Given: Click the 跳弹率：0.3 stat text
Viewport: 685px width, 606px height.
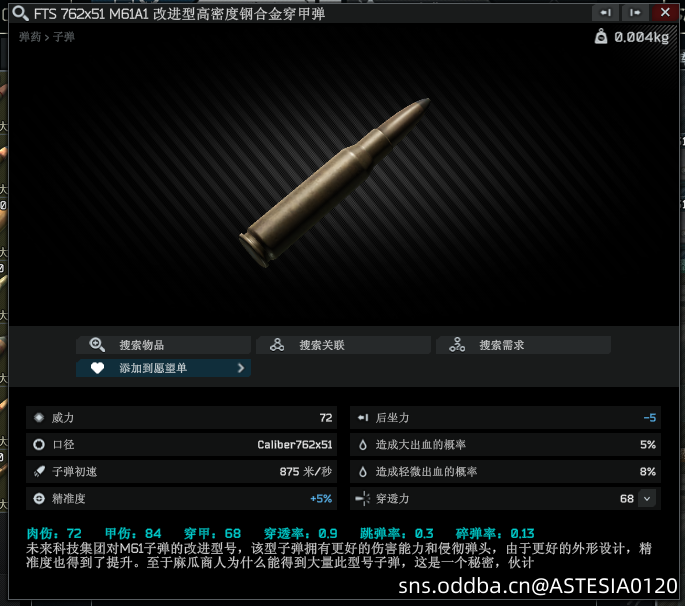Looking at the screenshot, I should click(x=397, y=533).
